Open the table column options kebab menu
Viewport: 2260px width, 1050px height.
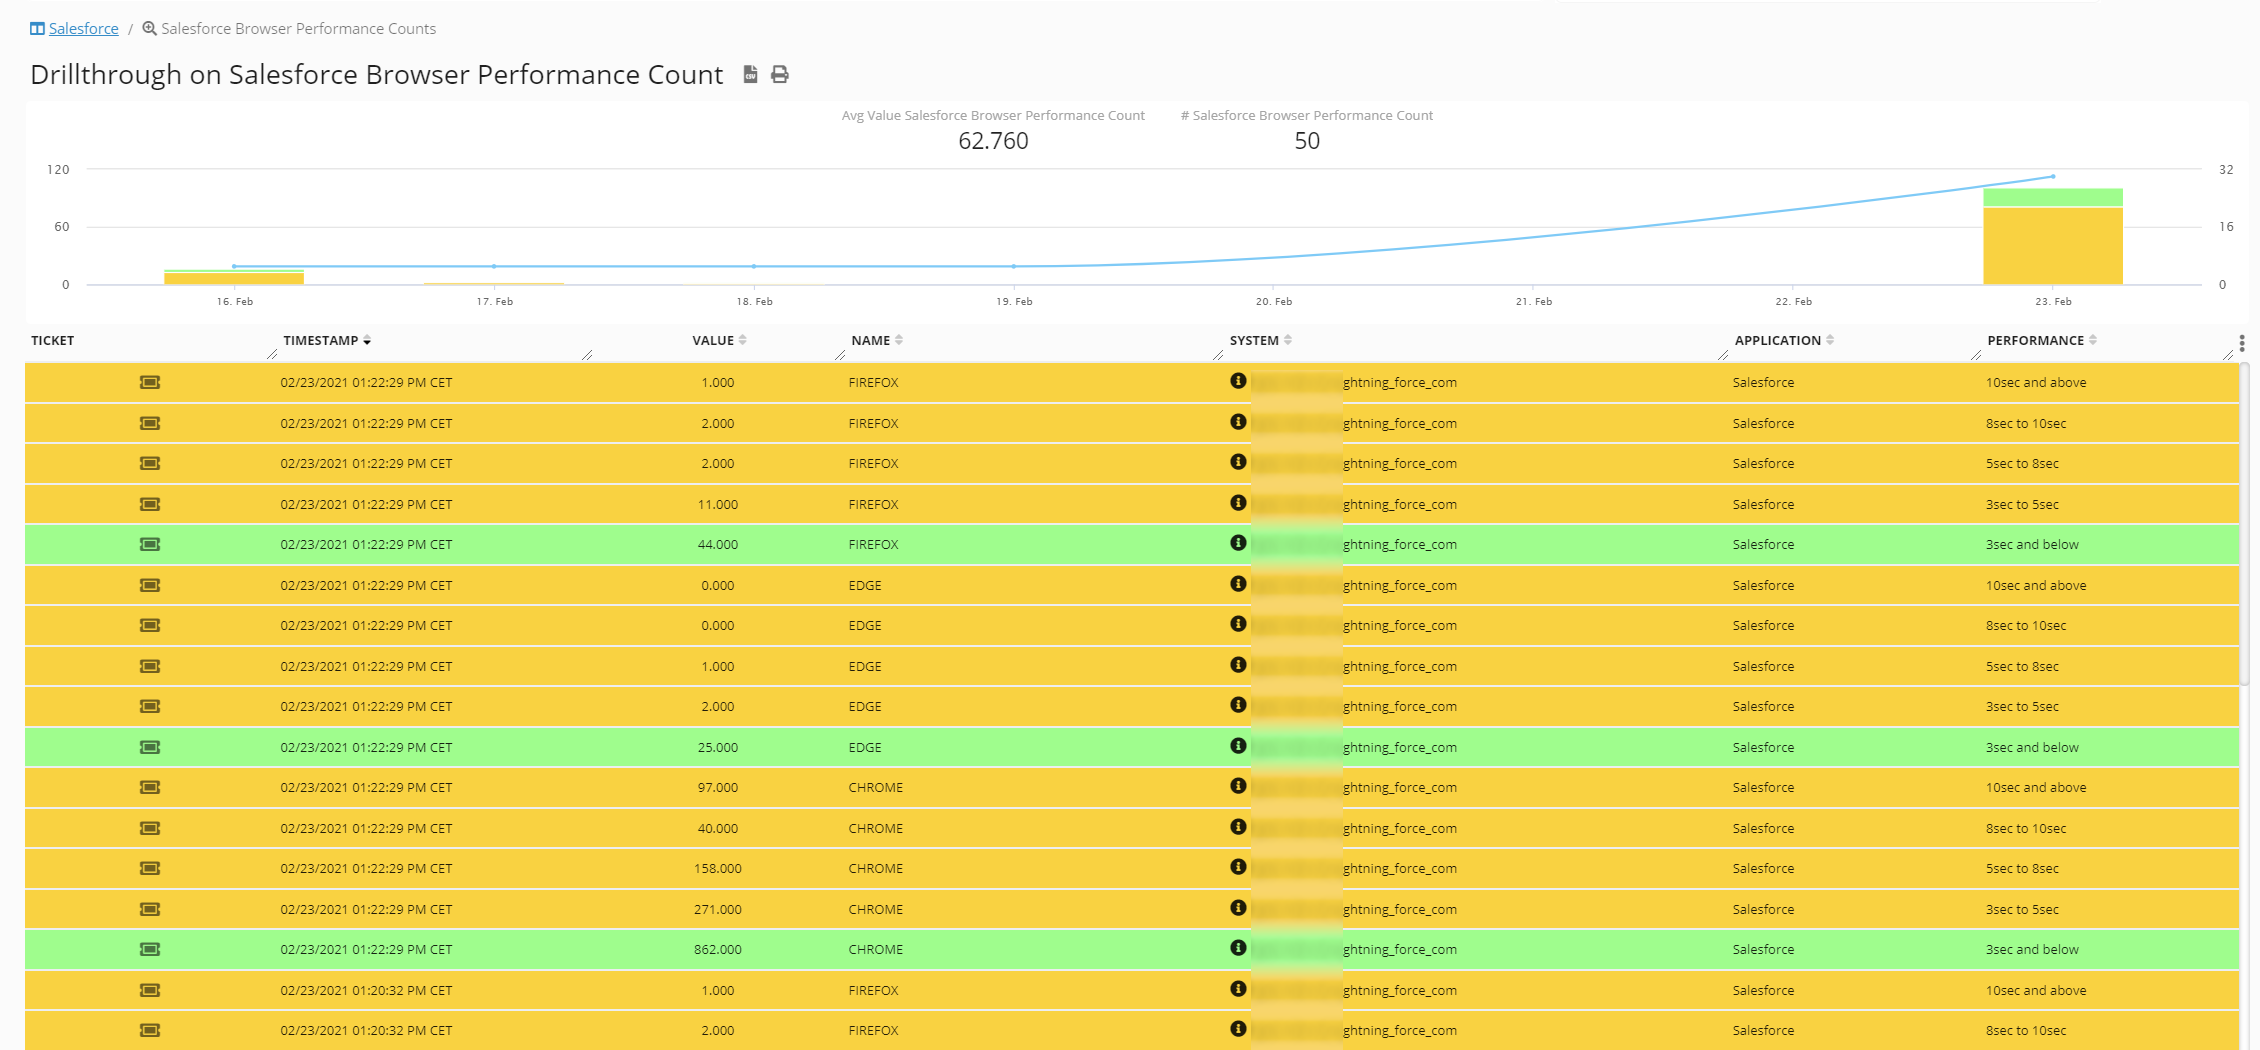click(2242, 343)
